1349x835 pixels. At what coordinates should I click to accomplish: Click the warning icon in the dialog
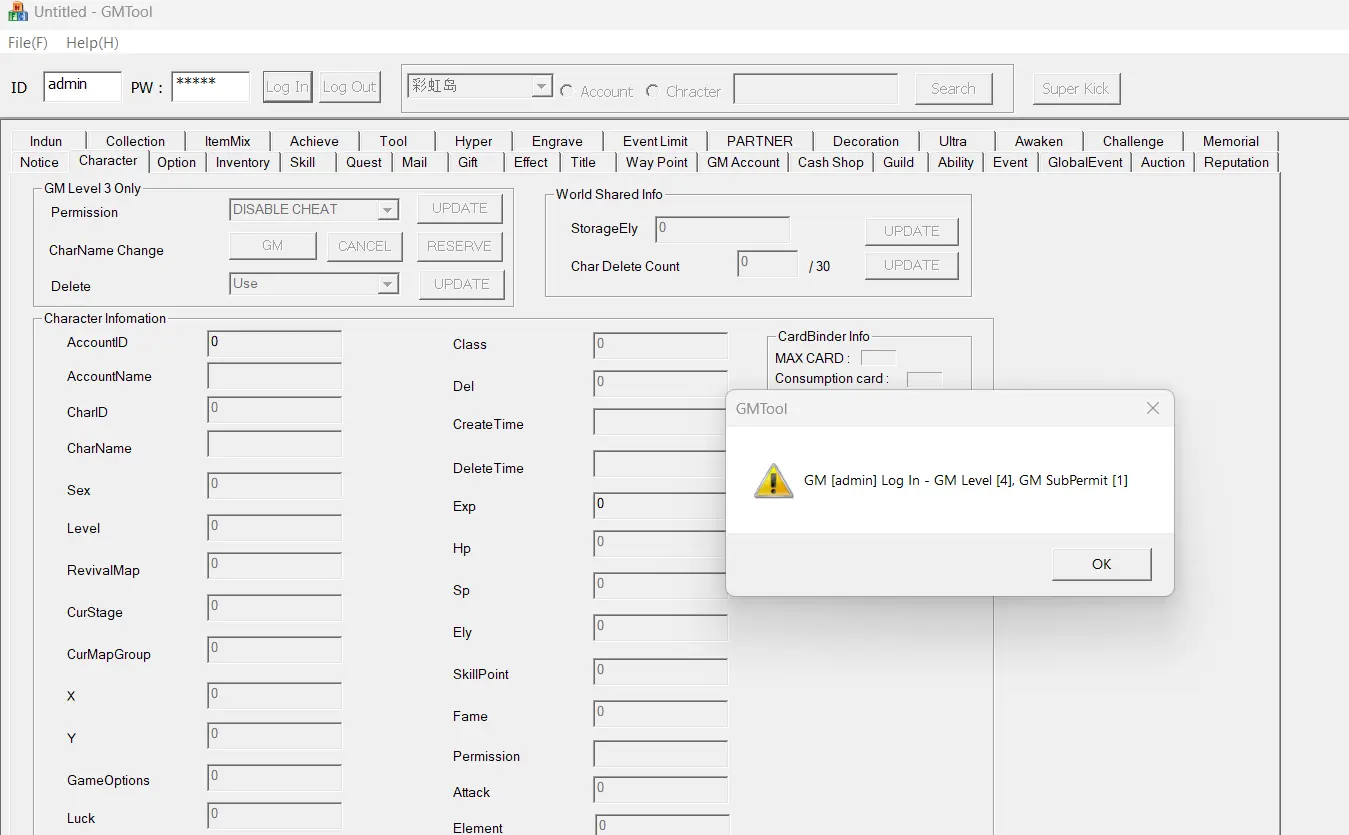pyautogui.click(x=773, y=481)
